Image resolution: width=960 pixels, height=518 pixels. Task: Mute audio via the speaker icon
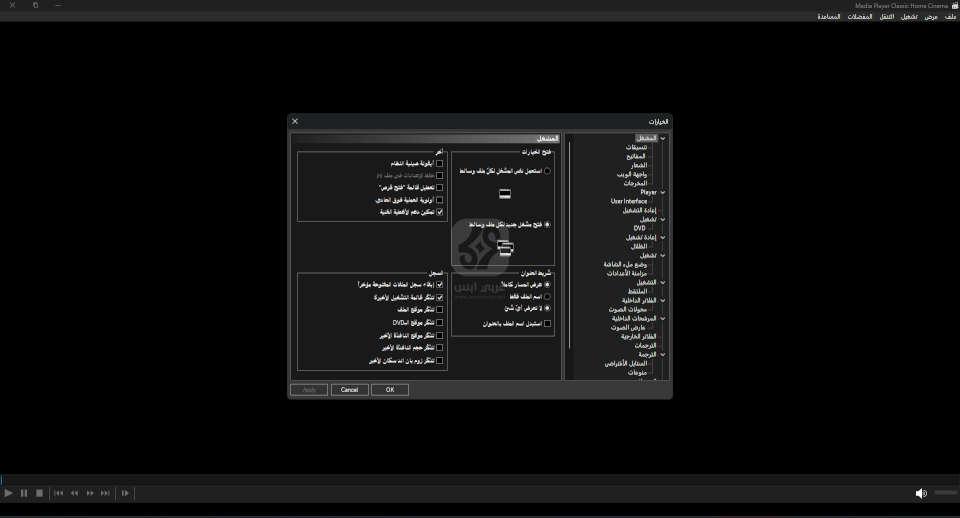coord(921,493)
